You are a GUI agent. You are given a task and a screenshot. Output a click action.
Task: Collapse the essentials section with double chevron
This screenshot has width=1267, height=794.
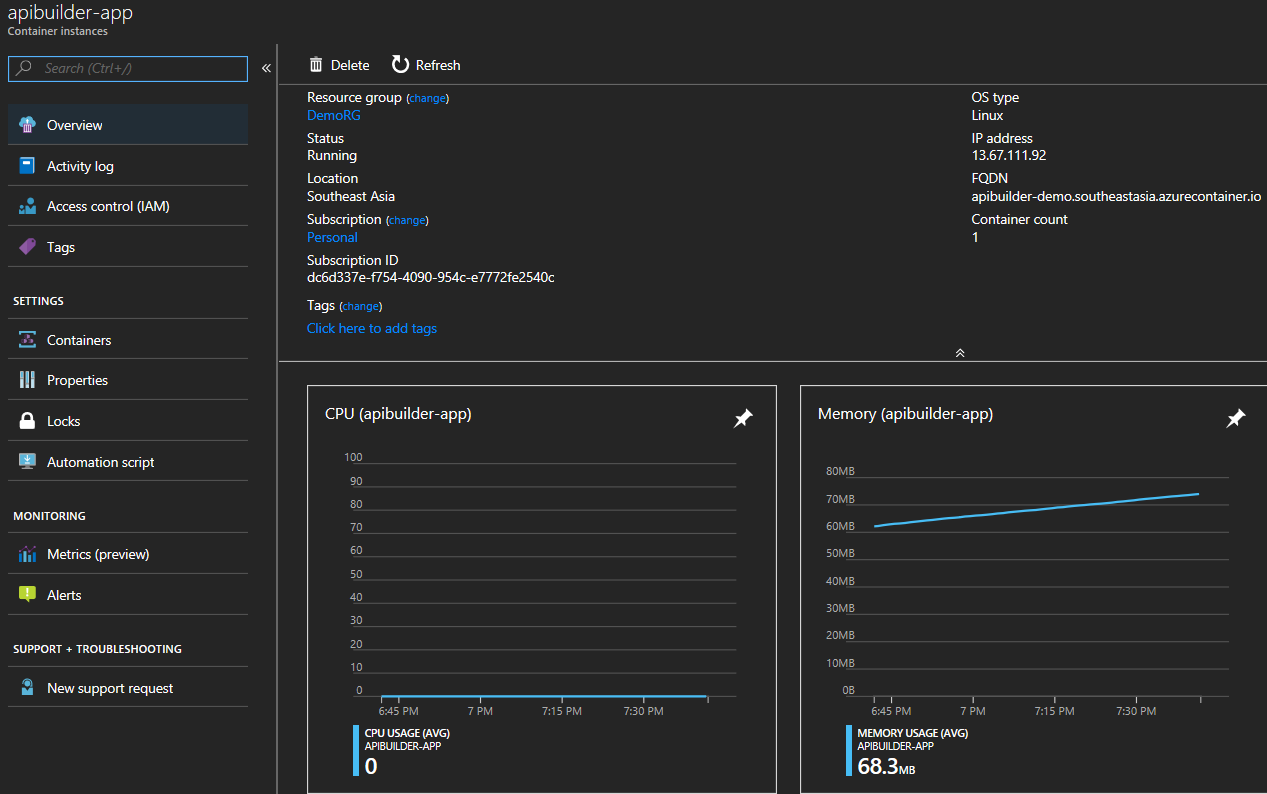click(x=960, y=353)
